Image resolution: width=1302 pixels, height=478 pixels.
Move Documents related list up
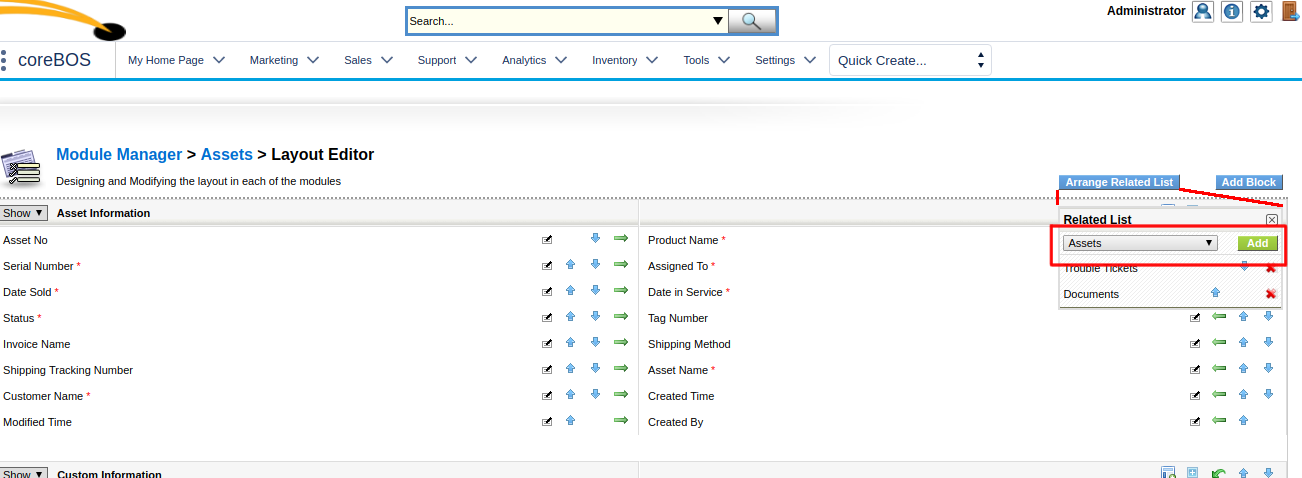tap(1216, 293)
